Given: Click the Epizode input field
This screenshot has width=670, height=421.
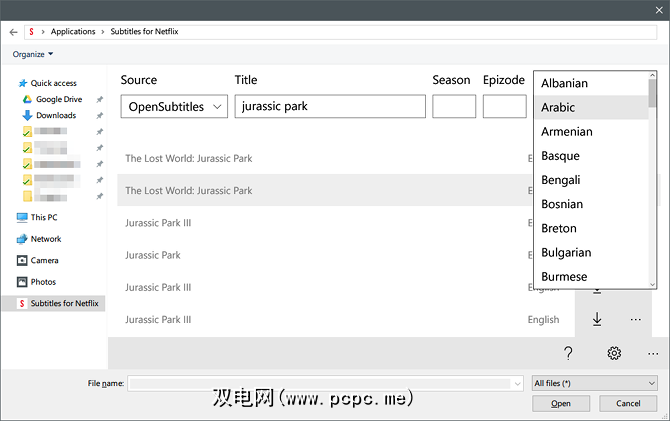Looking at the screenshot, I should pyautogui.click(x=504, y=106).
